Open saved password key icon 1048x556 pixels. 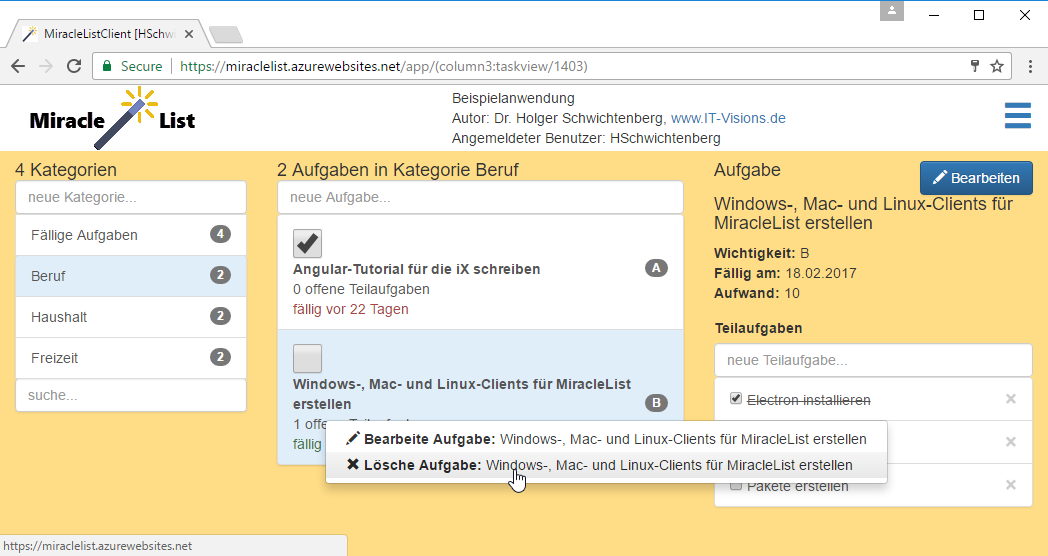(974, 65)
